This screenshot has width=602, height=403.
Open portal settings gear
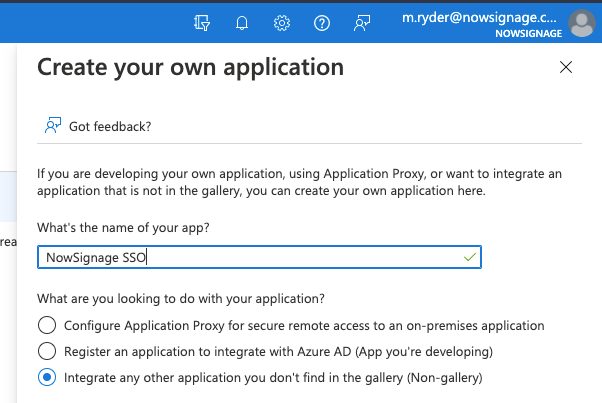[282, 22]
